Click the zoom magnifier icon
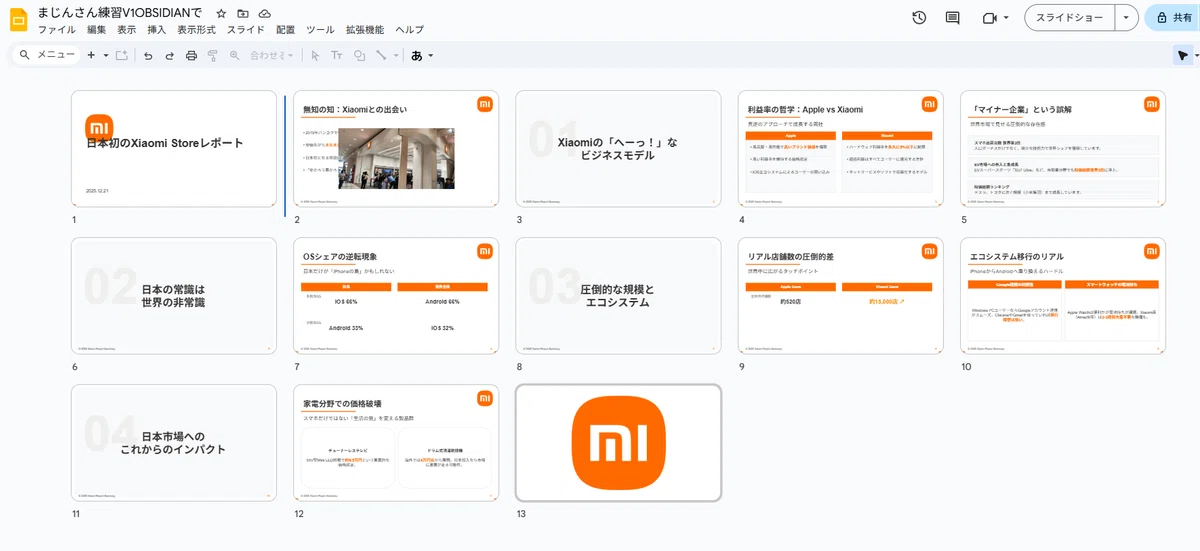 [x=234, y=55]
